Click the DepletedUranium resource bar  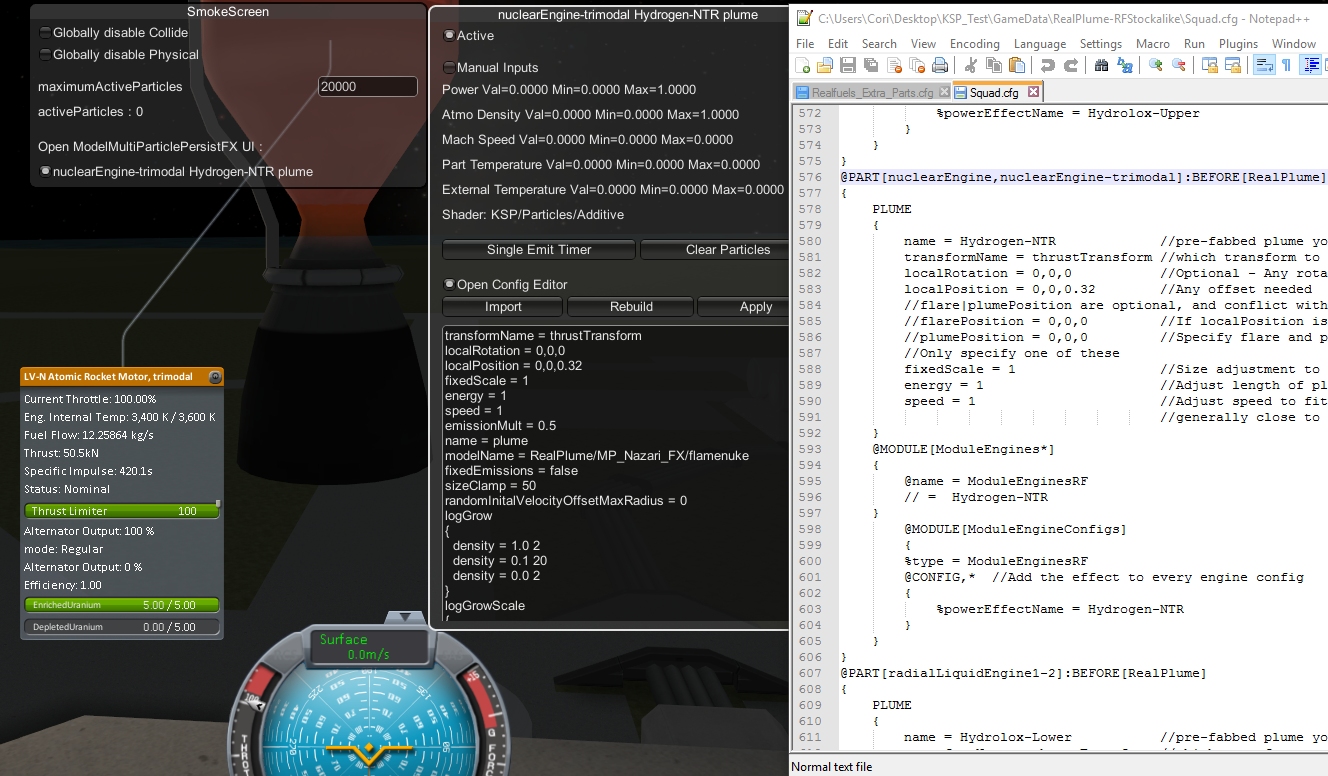coord(121,627)
